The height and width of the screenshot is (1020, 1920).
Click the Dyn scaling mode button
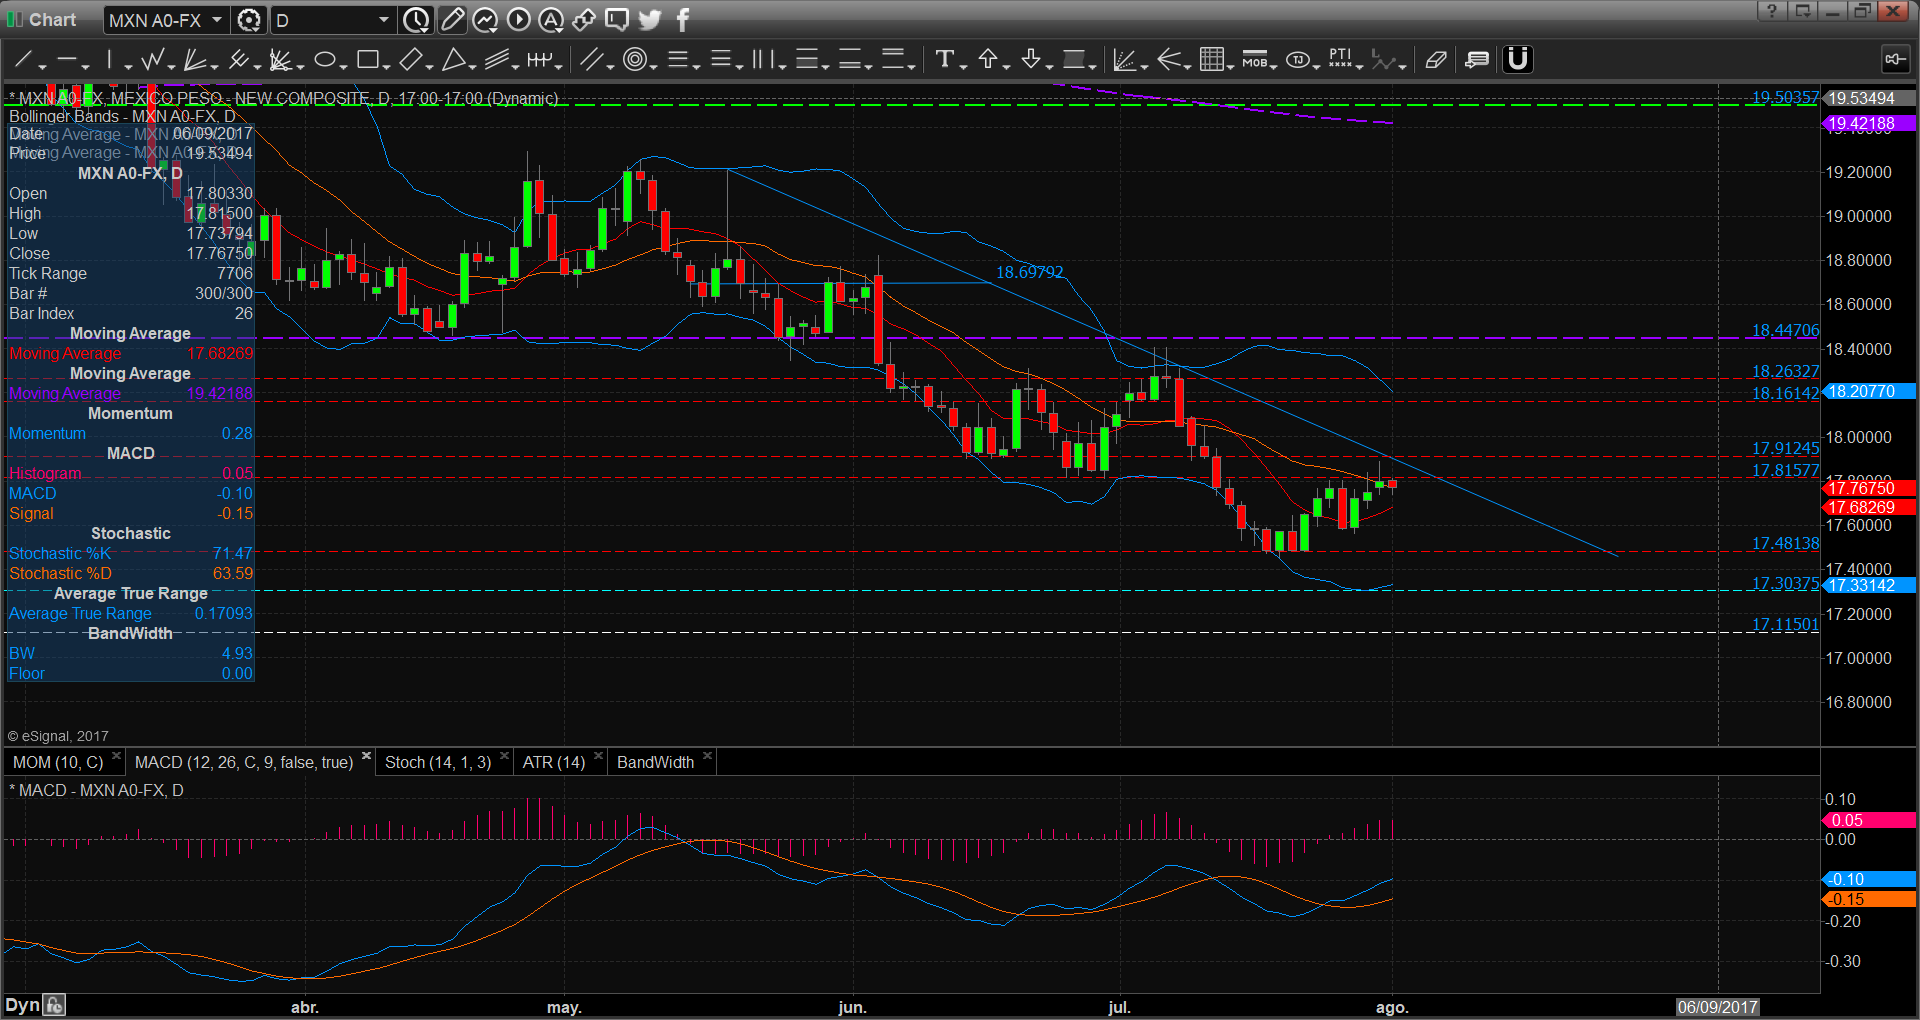22,1005
